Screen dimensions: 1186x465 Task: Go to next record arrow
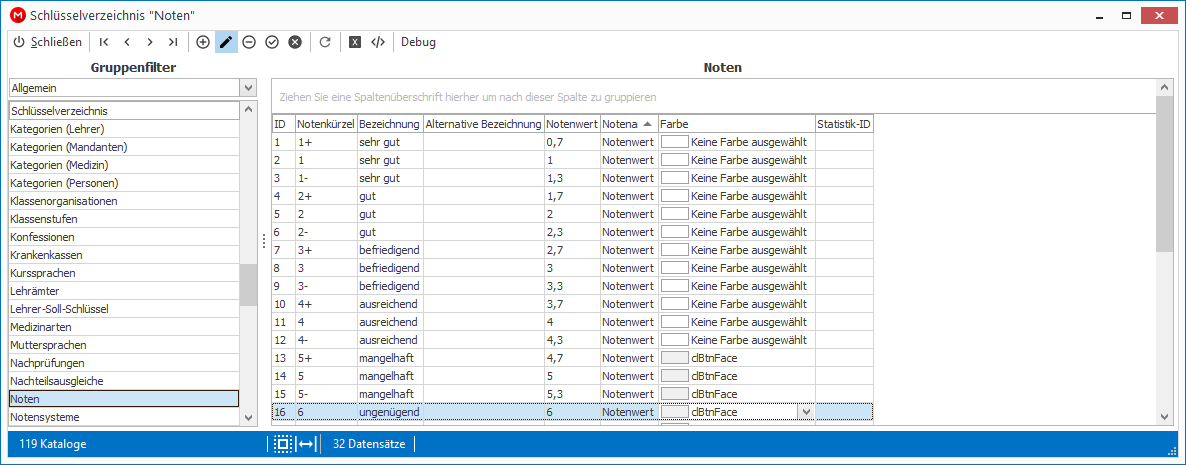(x=151, y=42)
